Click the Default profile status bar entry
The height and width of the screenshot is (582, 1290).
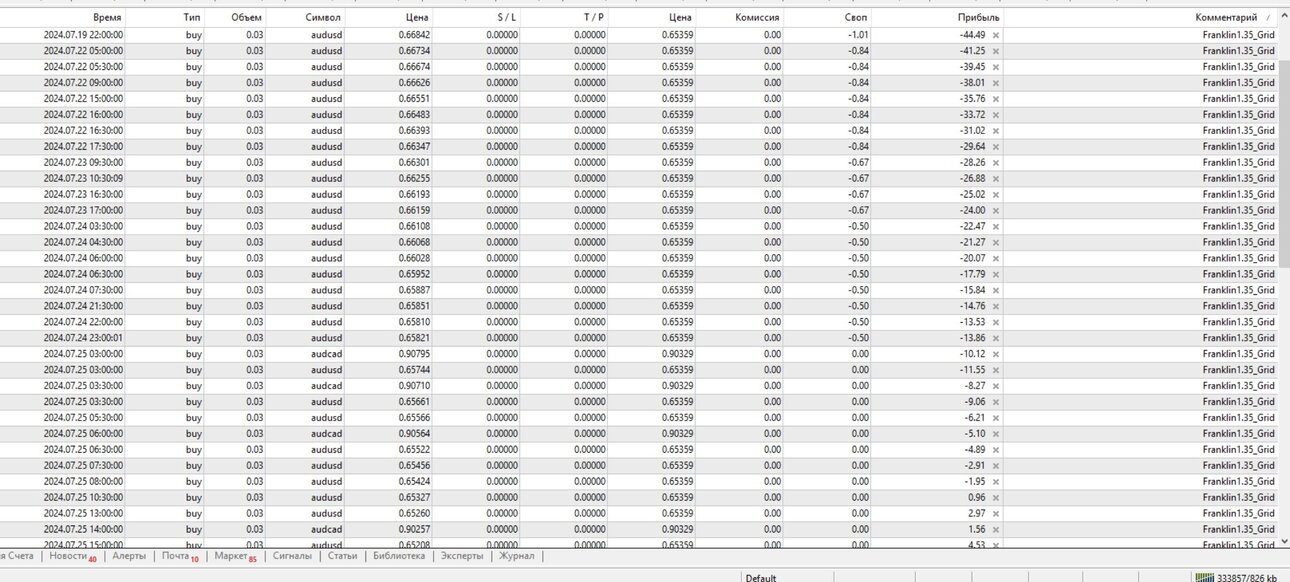761,577
